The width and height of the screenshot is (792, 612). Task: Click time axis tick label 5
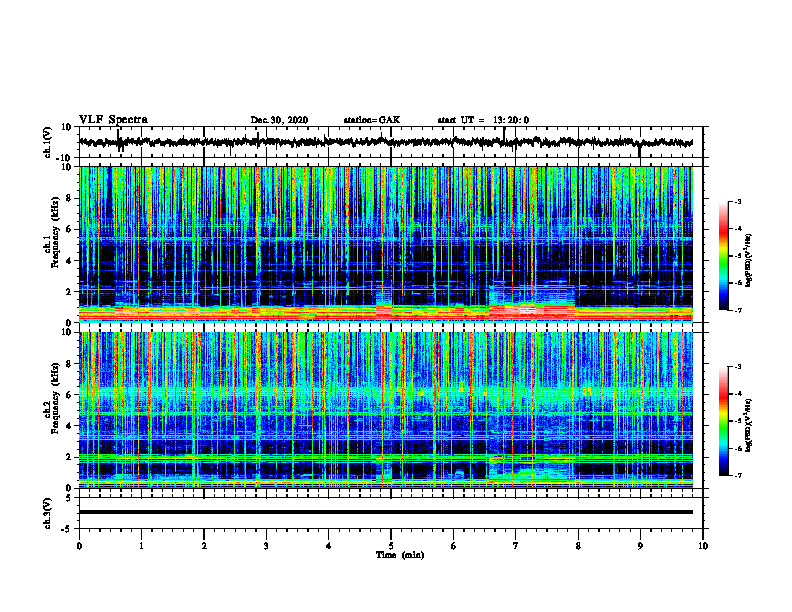pyautogui.click(x=391, y=546)
